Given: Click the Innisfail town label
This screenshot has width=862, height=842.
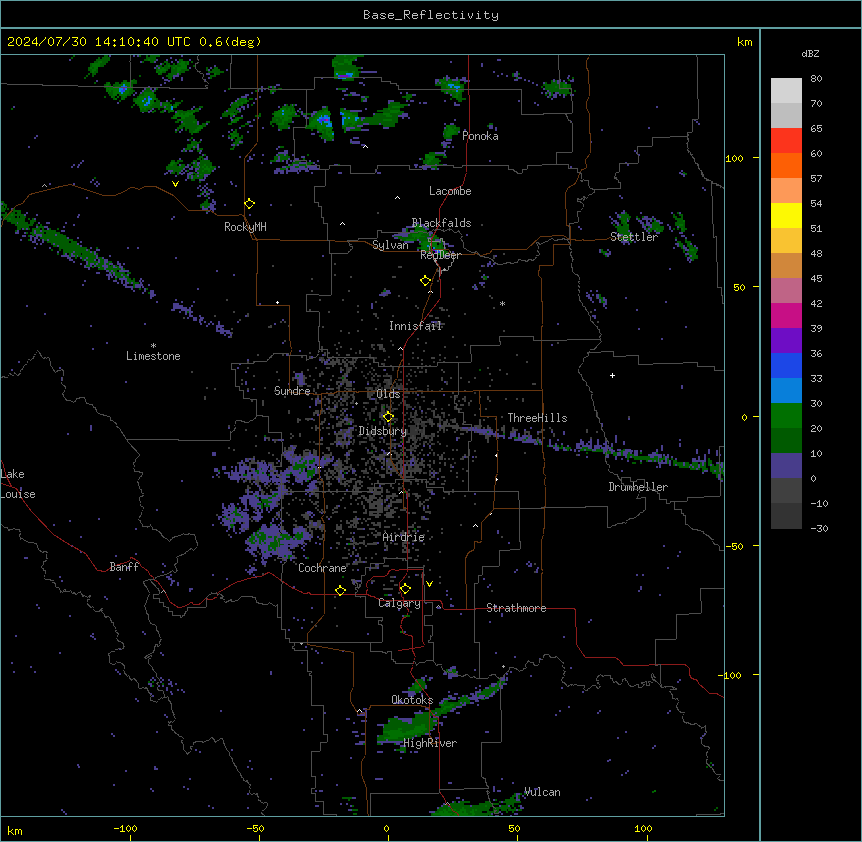Looking at the screenshot, I should click(416, 326).
